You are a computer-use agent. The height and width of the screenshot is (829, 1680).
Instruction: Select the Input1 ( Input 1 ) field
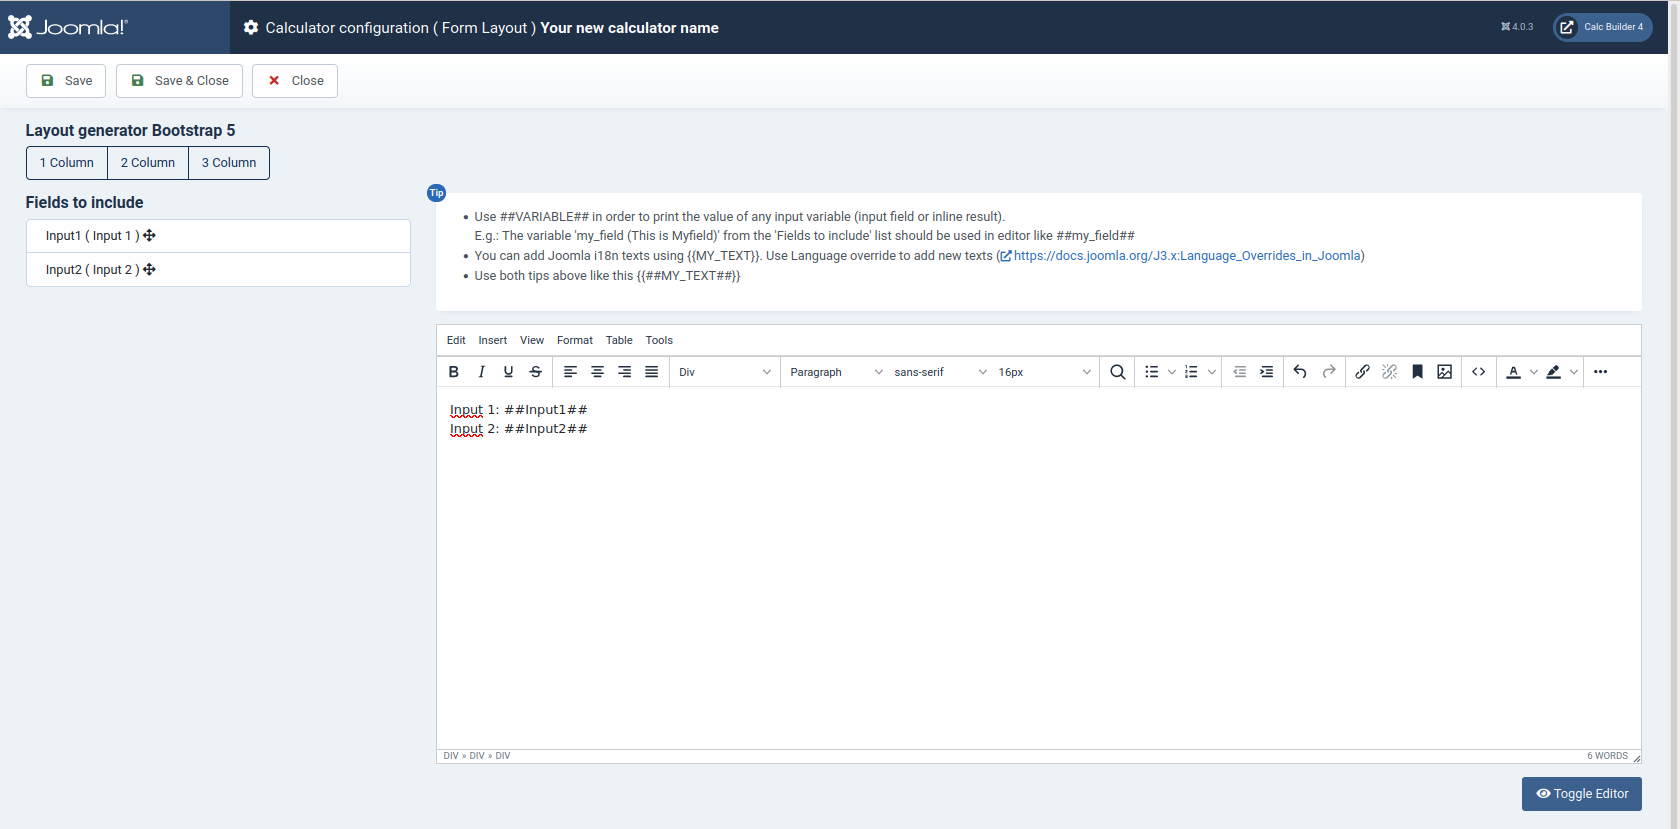point(218,236)
